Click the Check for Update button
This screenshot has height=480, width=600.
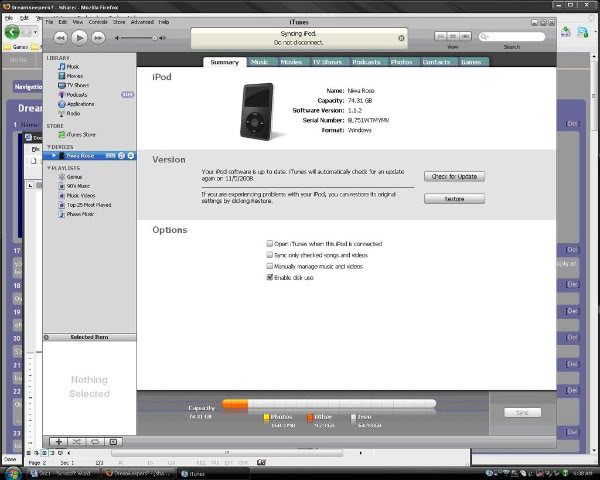coord(454,176)
